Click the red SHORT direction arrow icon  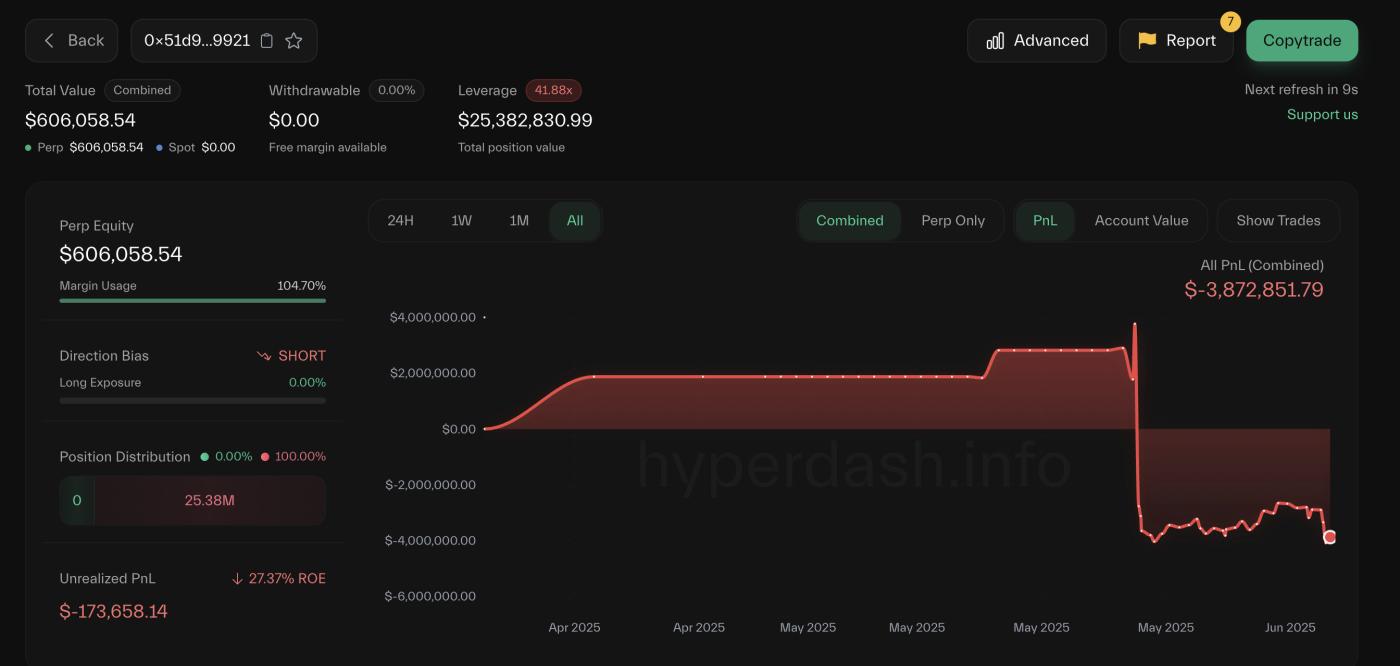264,355
